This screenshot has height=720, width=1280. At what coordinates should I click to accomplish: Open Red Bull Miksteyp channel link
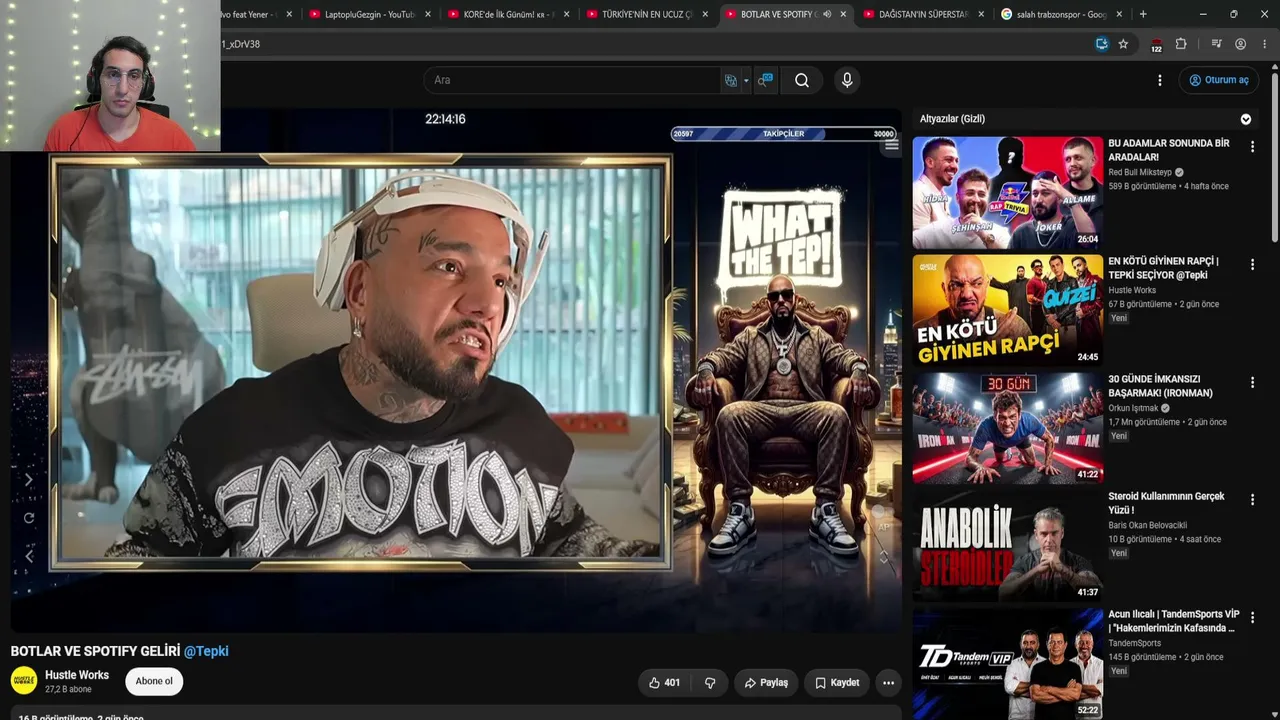pos(1140,172)
